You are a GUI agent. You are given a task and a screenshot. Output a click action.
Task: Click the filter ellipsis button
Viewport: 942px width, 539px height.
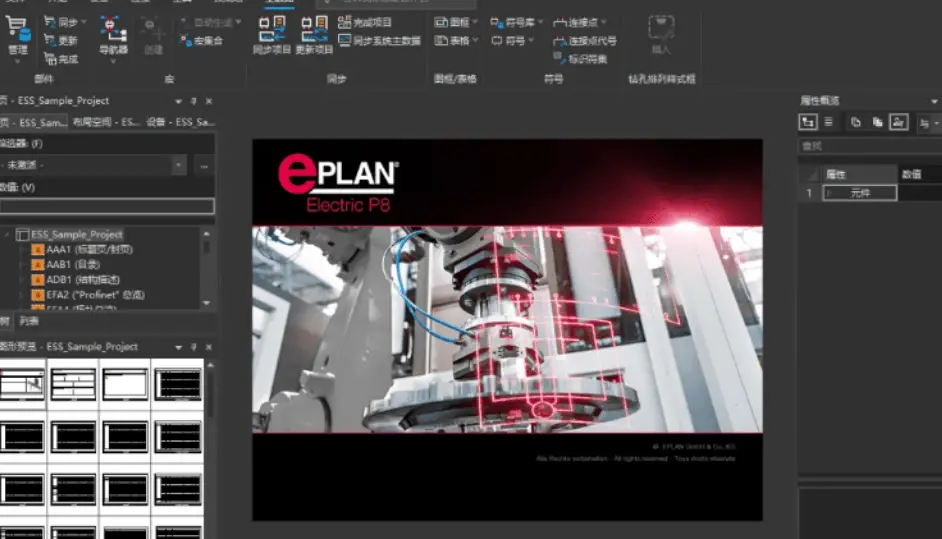204,166
